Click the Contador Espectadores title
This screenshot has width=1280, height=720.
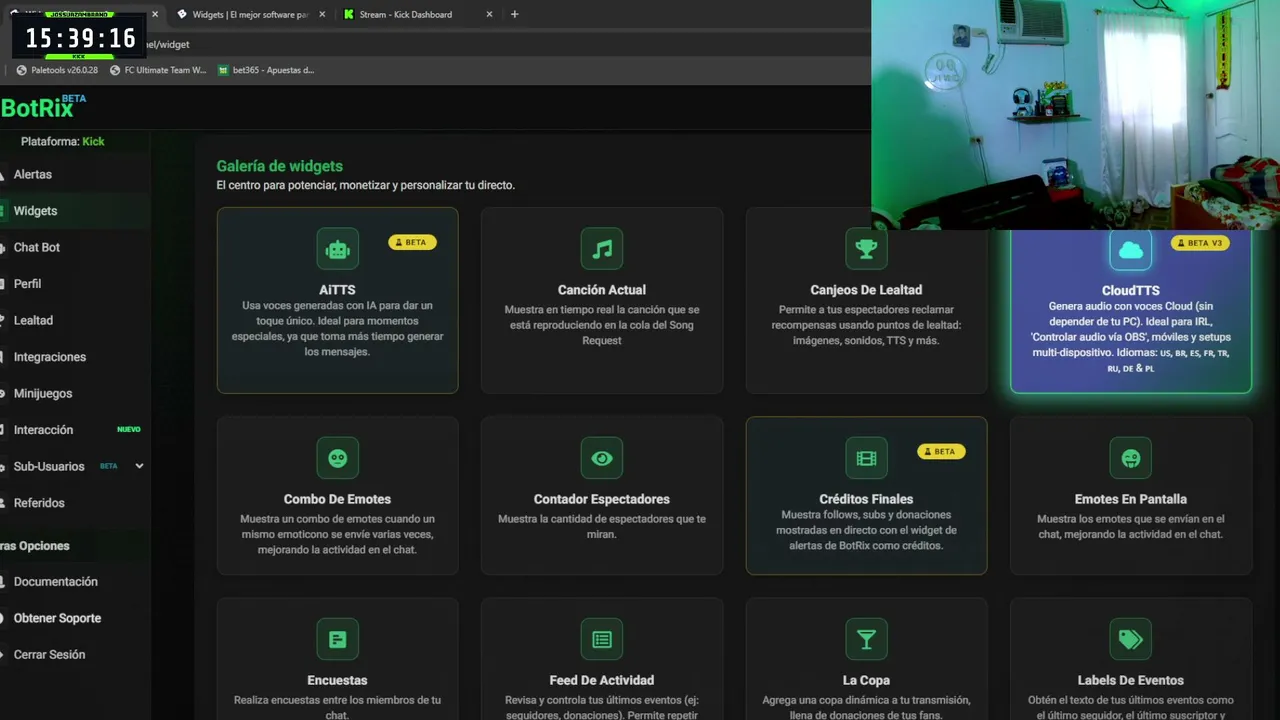coord(602,499)
